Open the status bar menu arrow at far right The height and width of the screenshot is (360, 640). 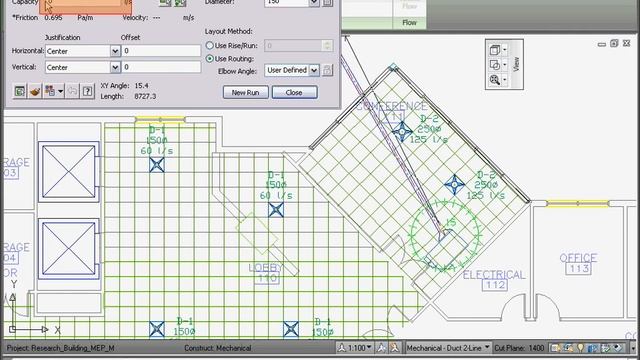click(633, 348)
